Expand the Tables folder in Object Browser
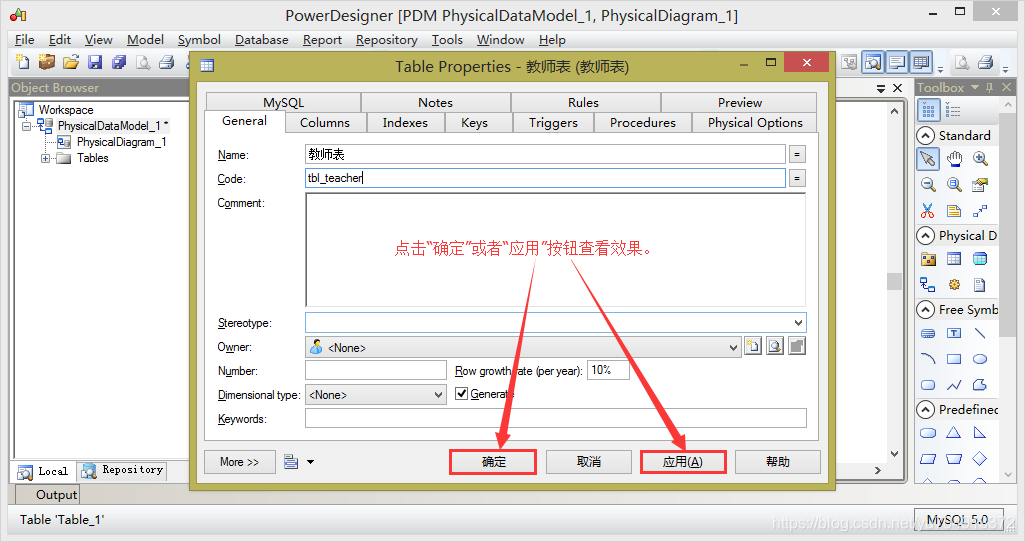This screenshot has width=1025, height=542. click(x=46, y=158)
